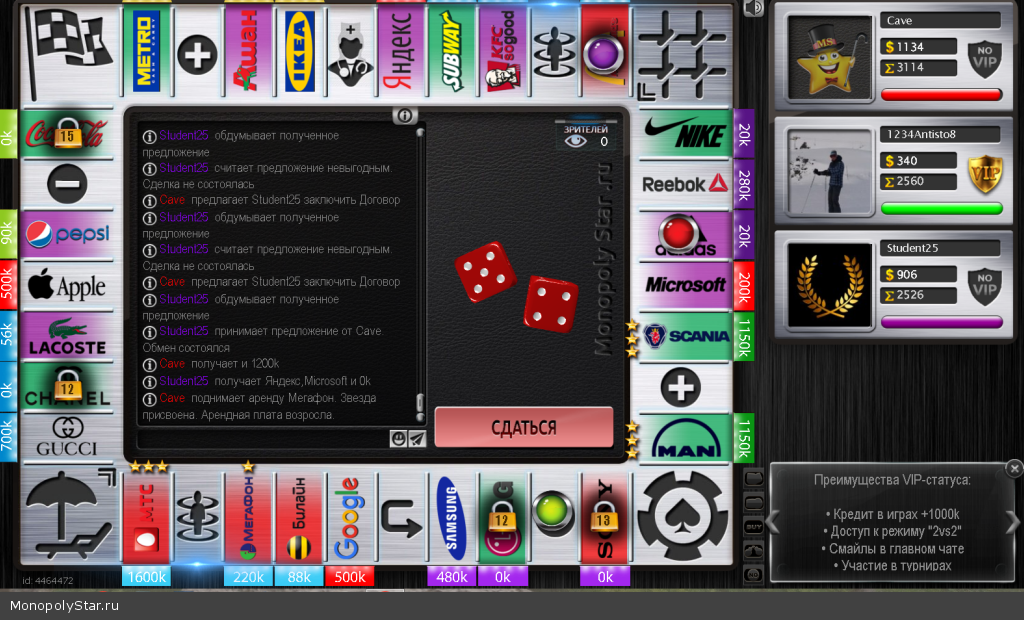1024x620 pixels.
Task: Click the СДАТЬСЯ surrender button
Action: pyautogui.click(x=524, y=427)
